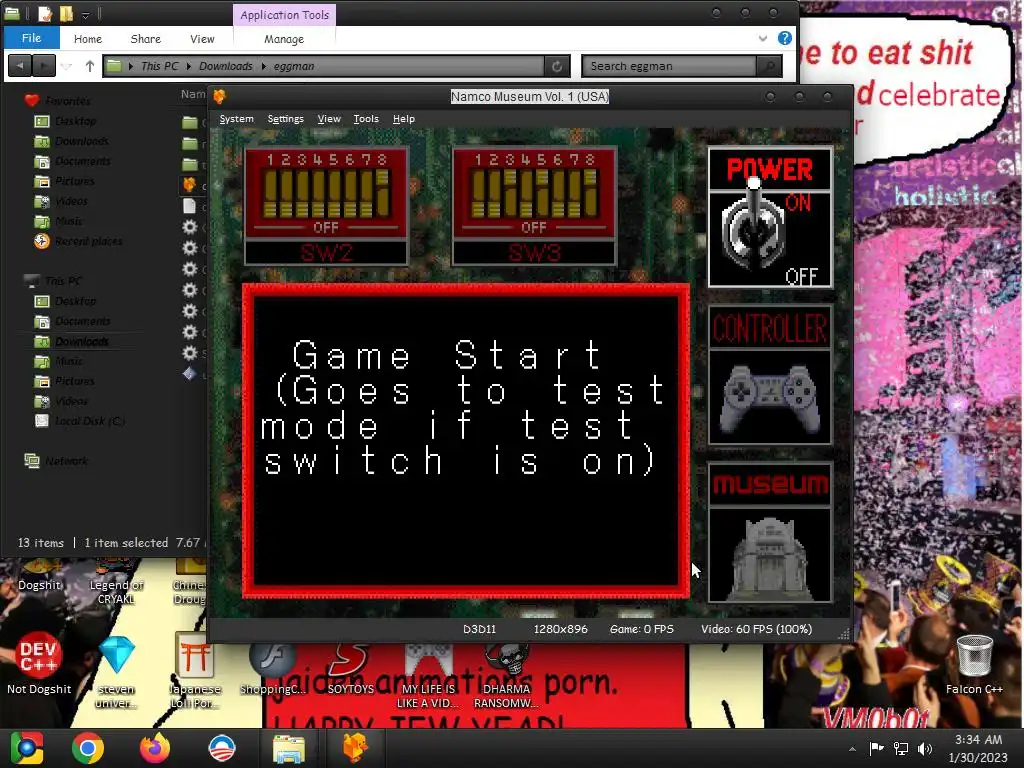The image size is (1024, 768).
Task: Open the volume control tray icon
Action: [924, 748]
